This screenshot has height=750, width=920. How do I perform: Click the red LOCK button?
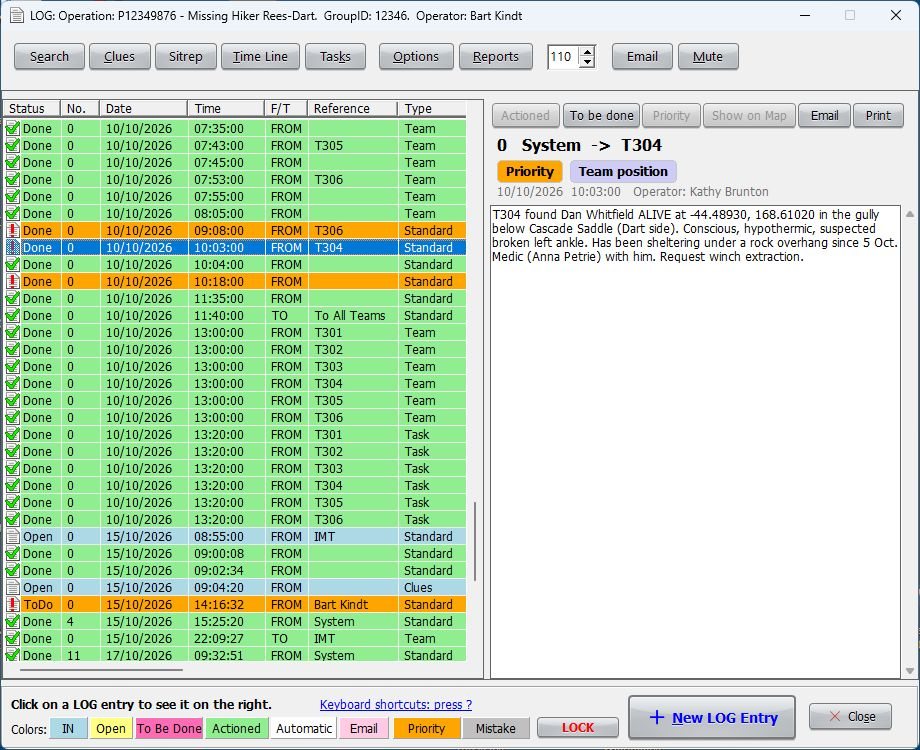(x=577, y=728)
